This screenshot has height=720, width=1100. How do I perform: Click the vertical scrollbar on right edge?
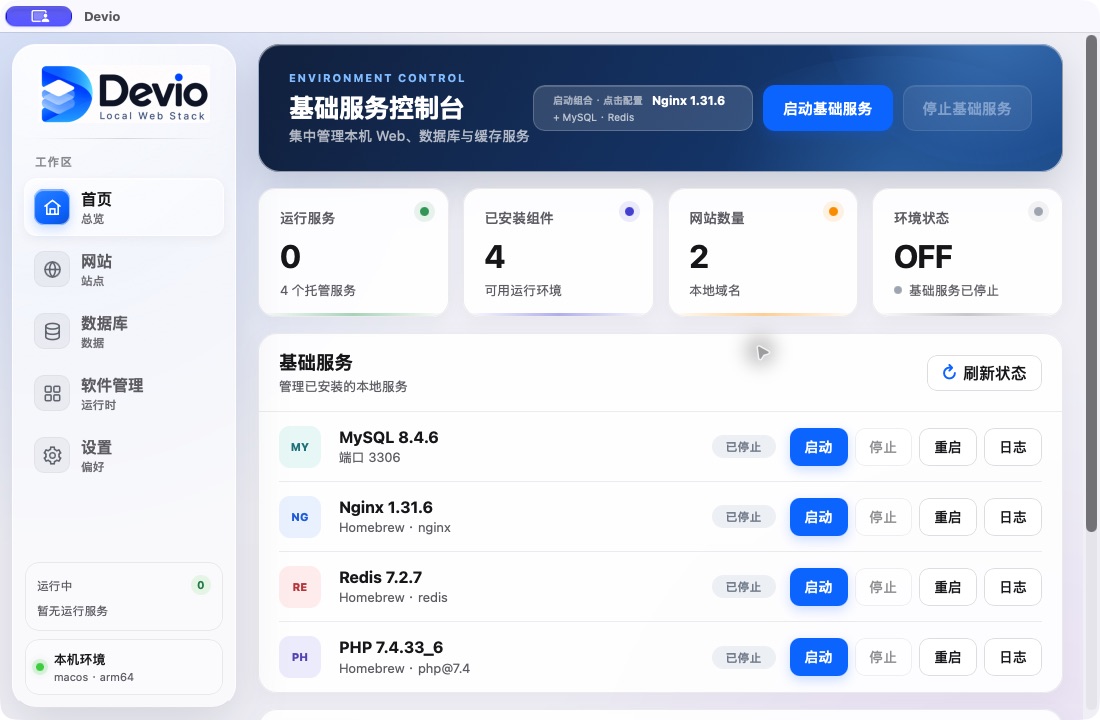pos(1092,284)
